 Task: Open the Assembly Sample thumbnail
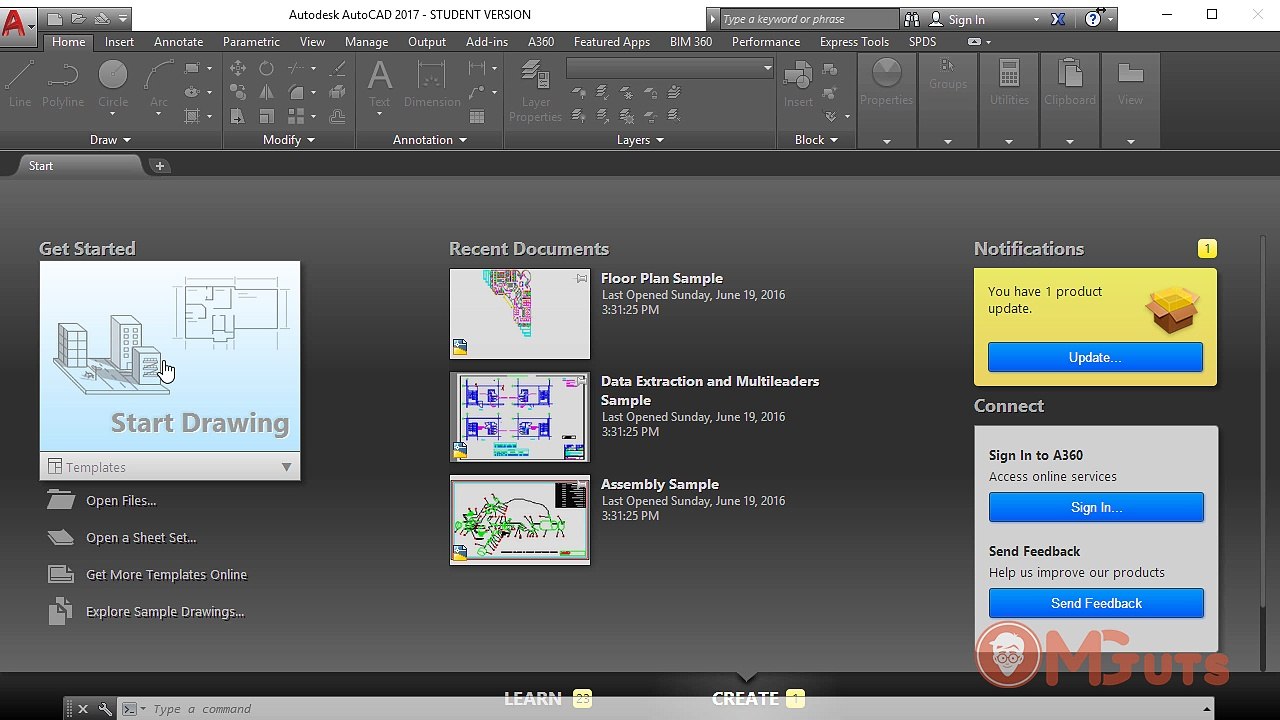point(520,520)
